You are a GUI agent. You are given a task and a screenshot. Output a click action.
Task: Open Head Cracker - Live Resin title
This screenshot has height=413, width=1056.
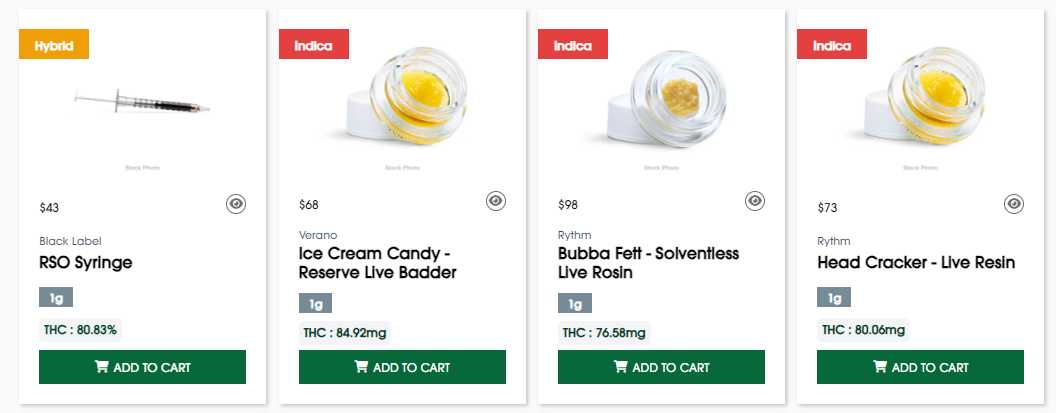916,263
